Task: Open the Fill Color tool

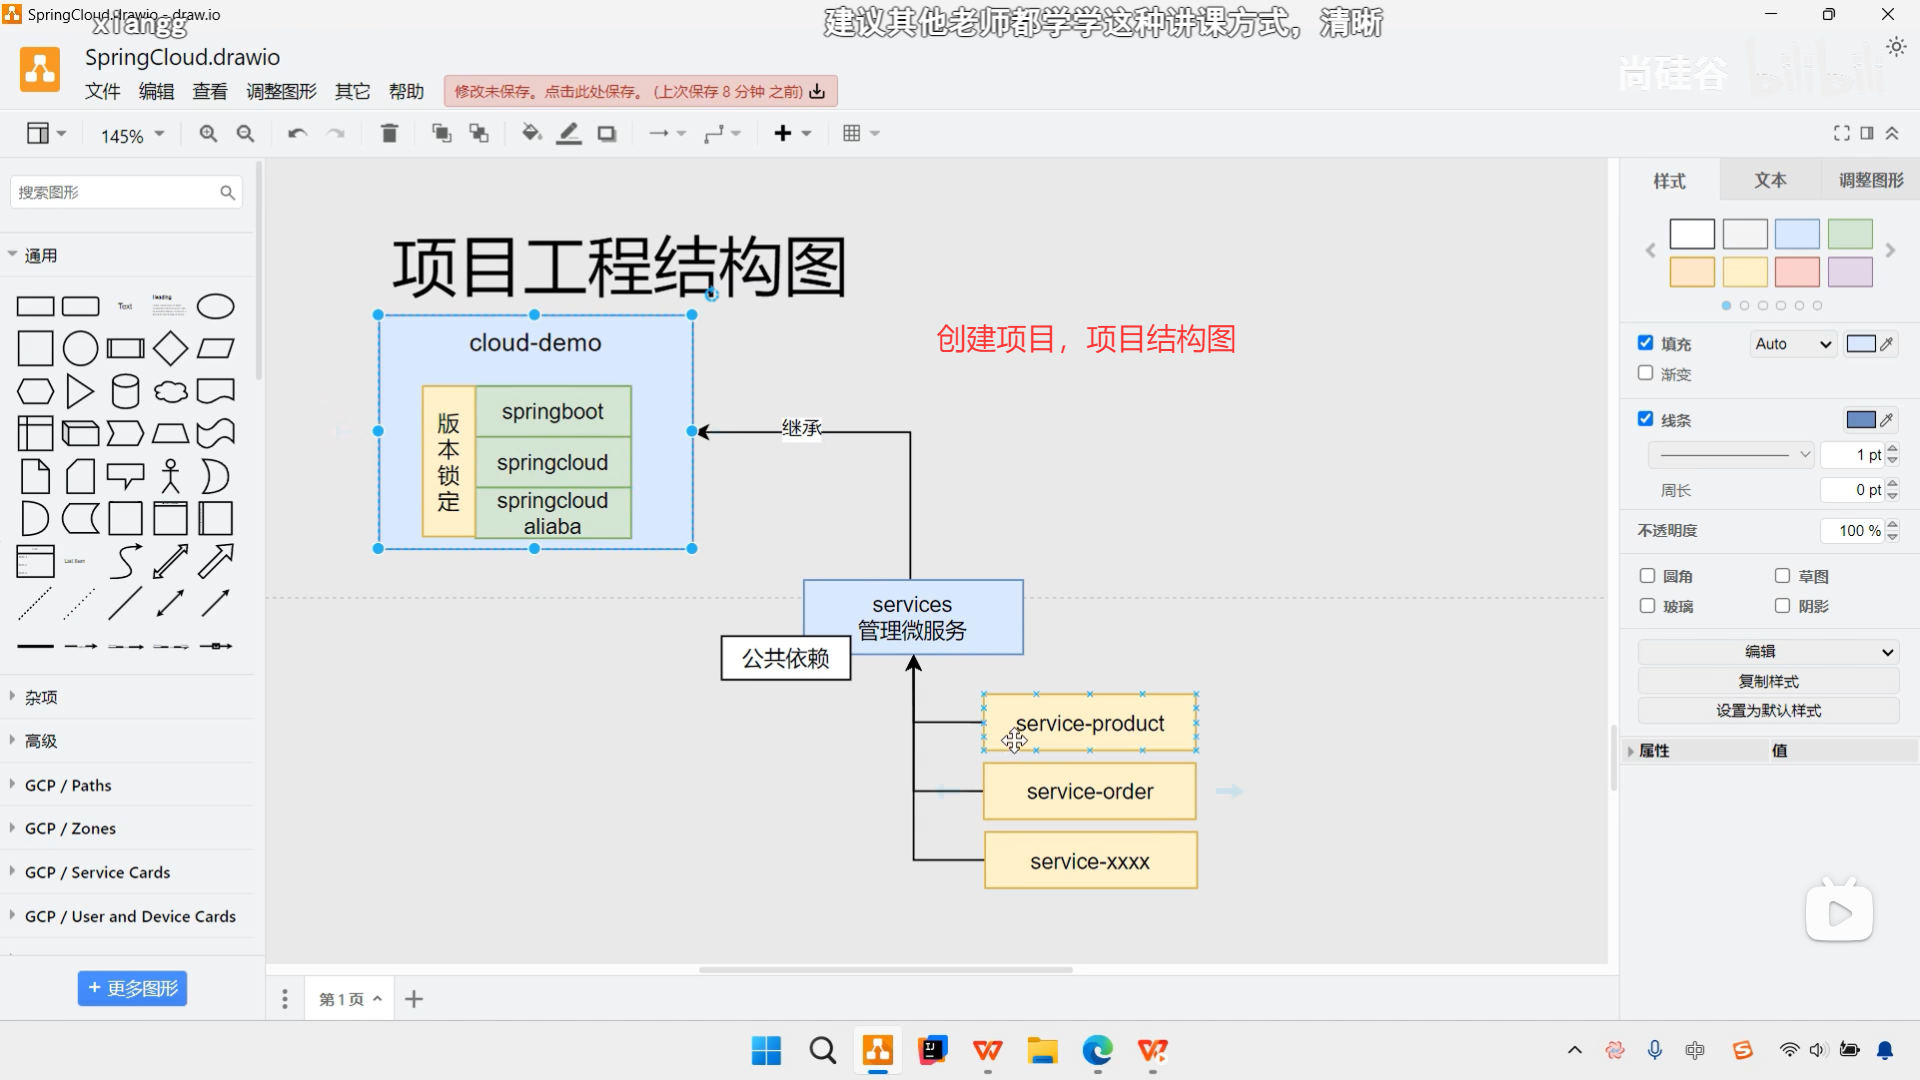Action: click(x=531, y=132)
